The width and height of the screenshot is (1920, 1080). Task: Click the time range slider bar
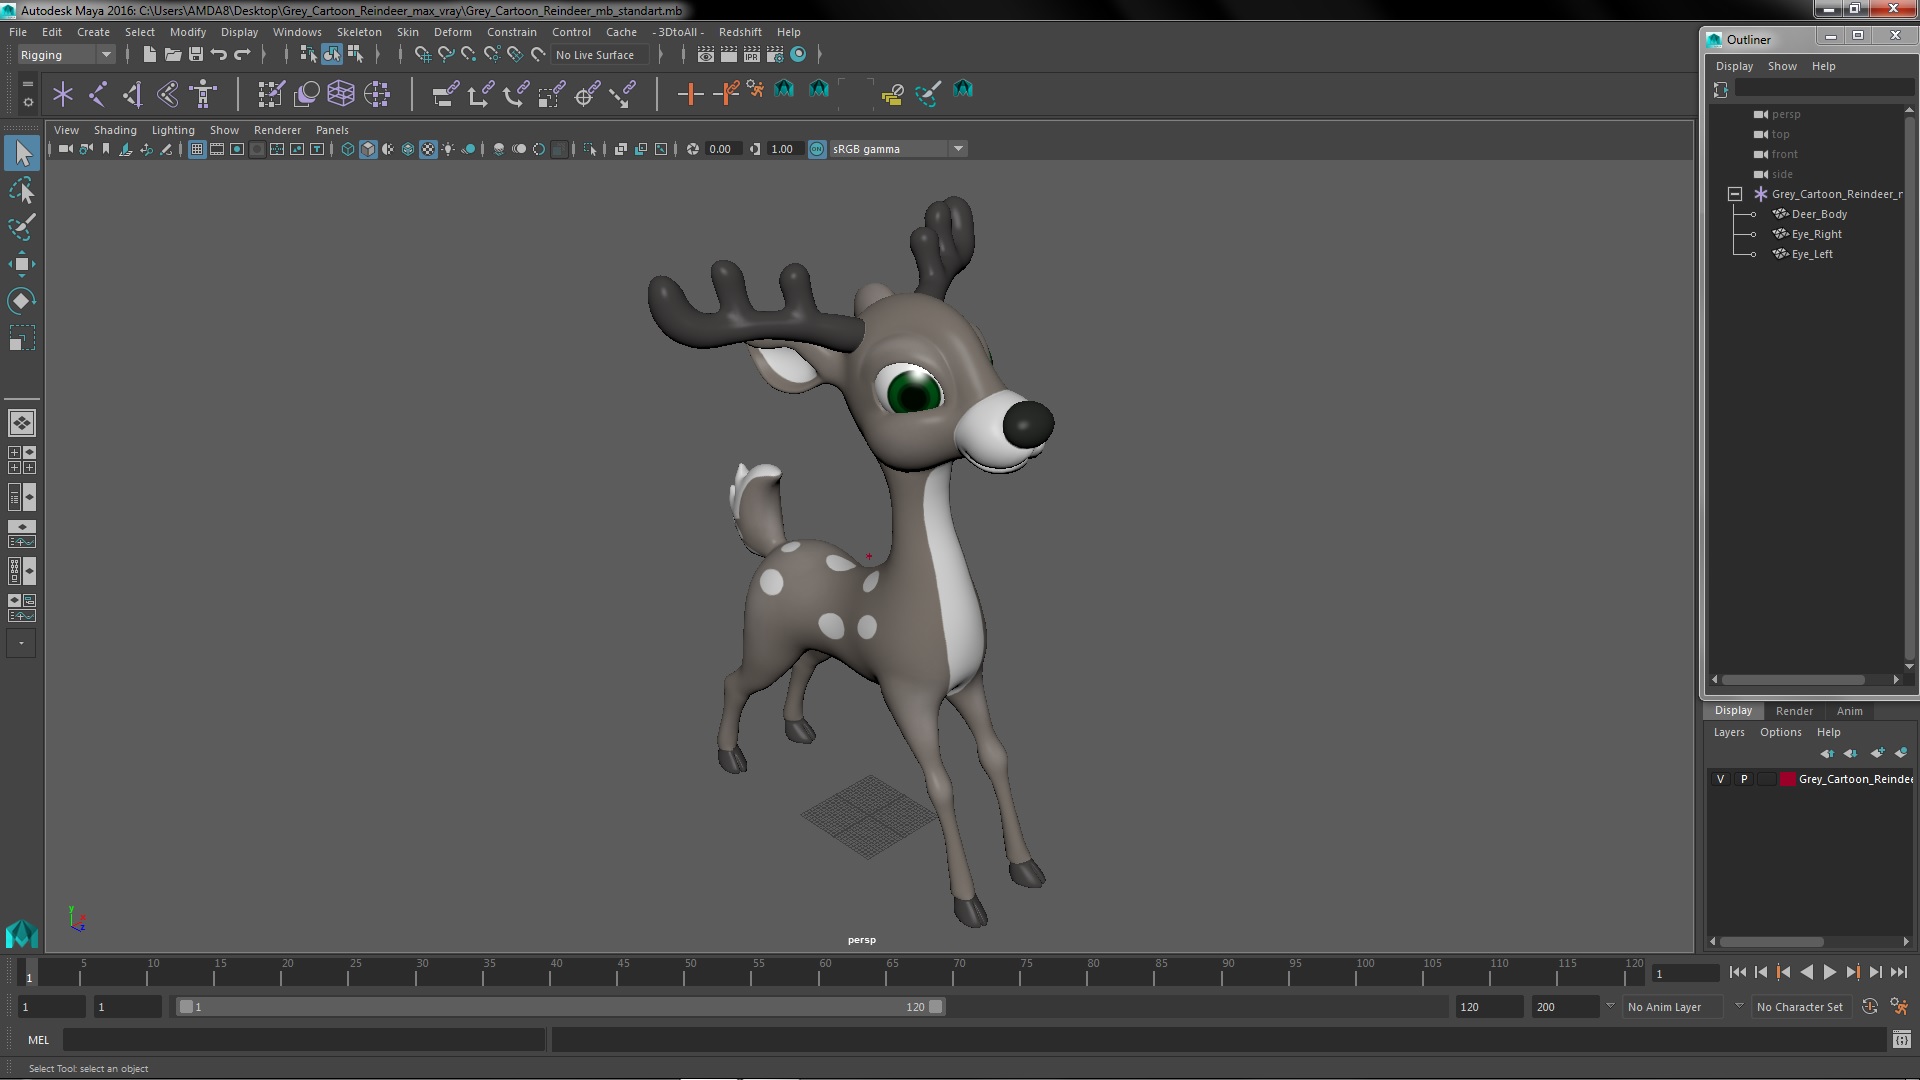[560, 1007]
